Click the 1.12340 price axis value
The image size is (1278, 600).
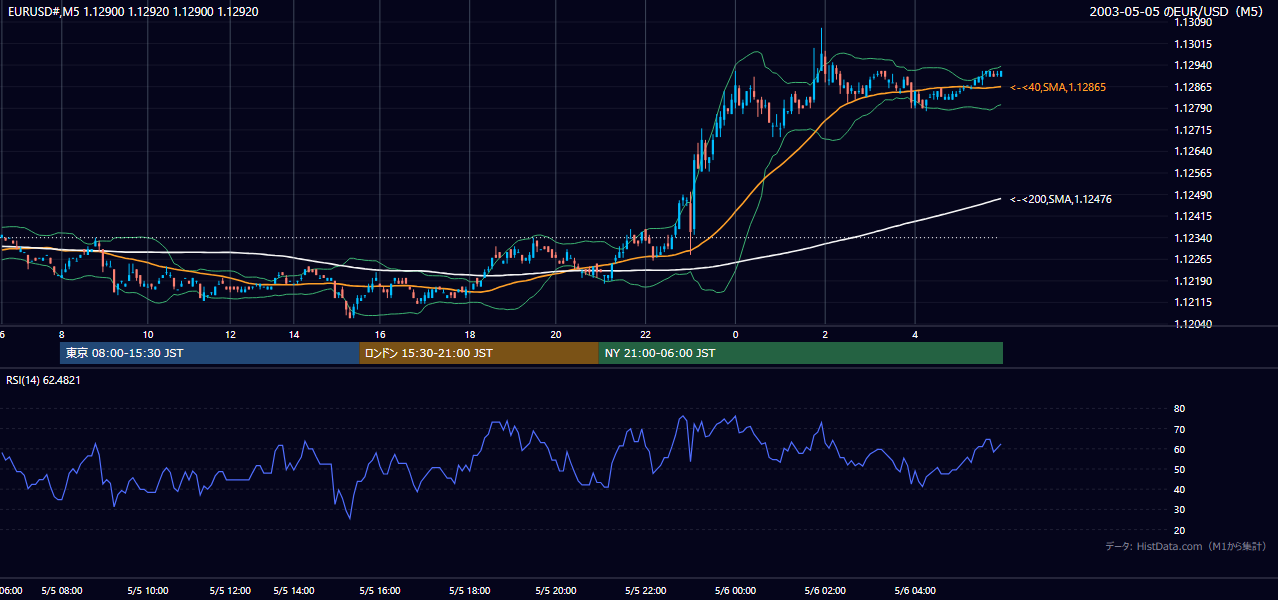click(1193, 238)
